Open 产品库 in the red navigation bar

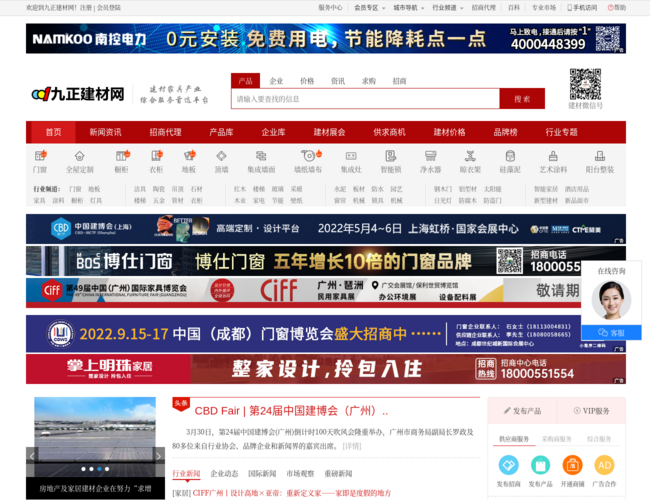tap(221, 132)
